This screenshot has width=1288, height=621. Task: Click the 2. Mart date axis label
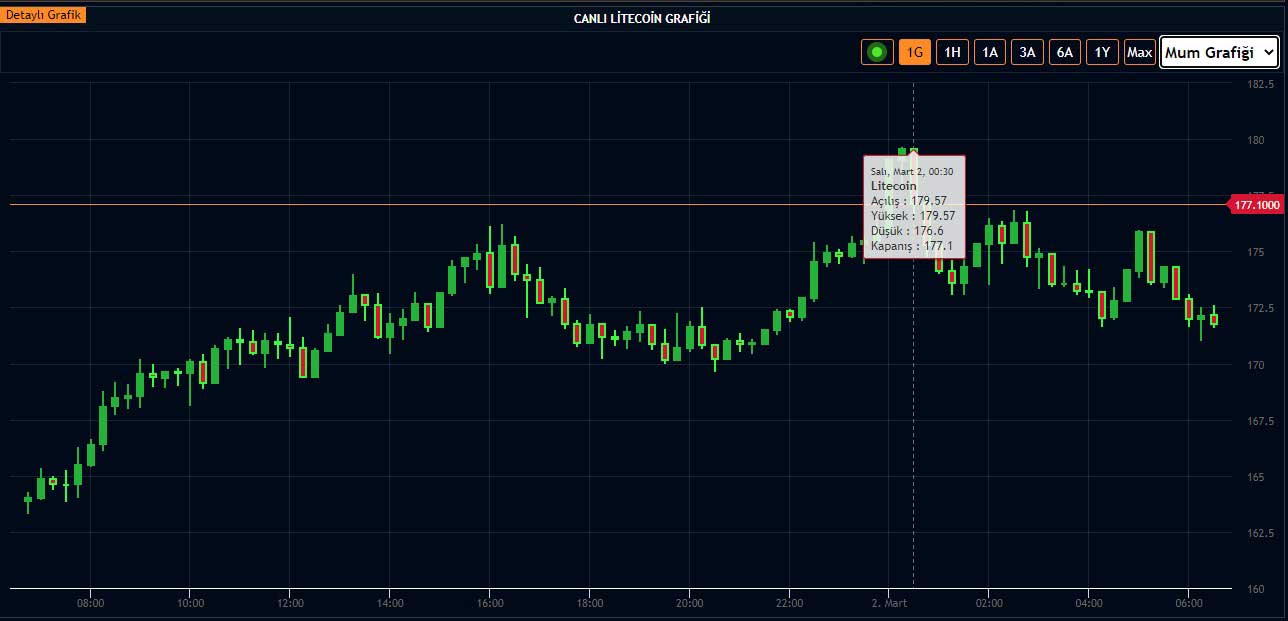click(889, 603)
